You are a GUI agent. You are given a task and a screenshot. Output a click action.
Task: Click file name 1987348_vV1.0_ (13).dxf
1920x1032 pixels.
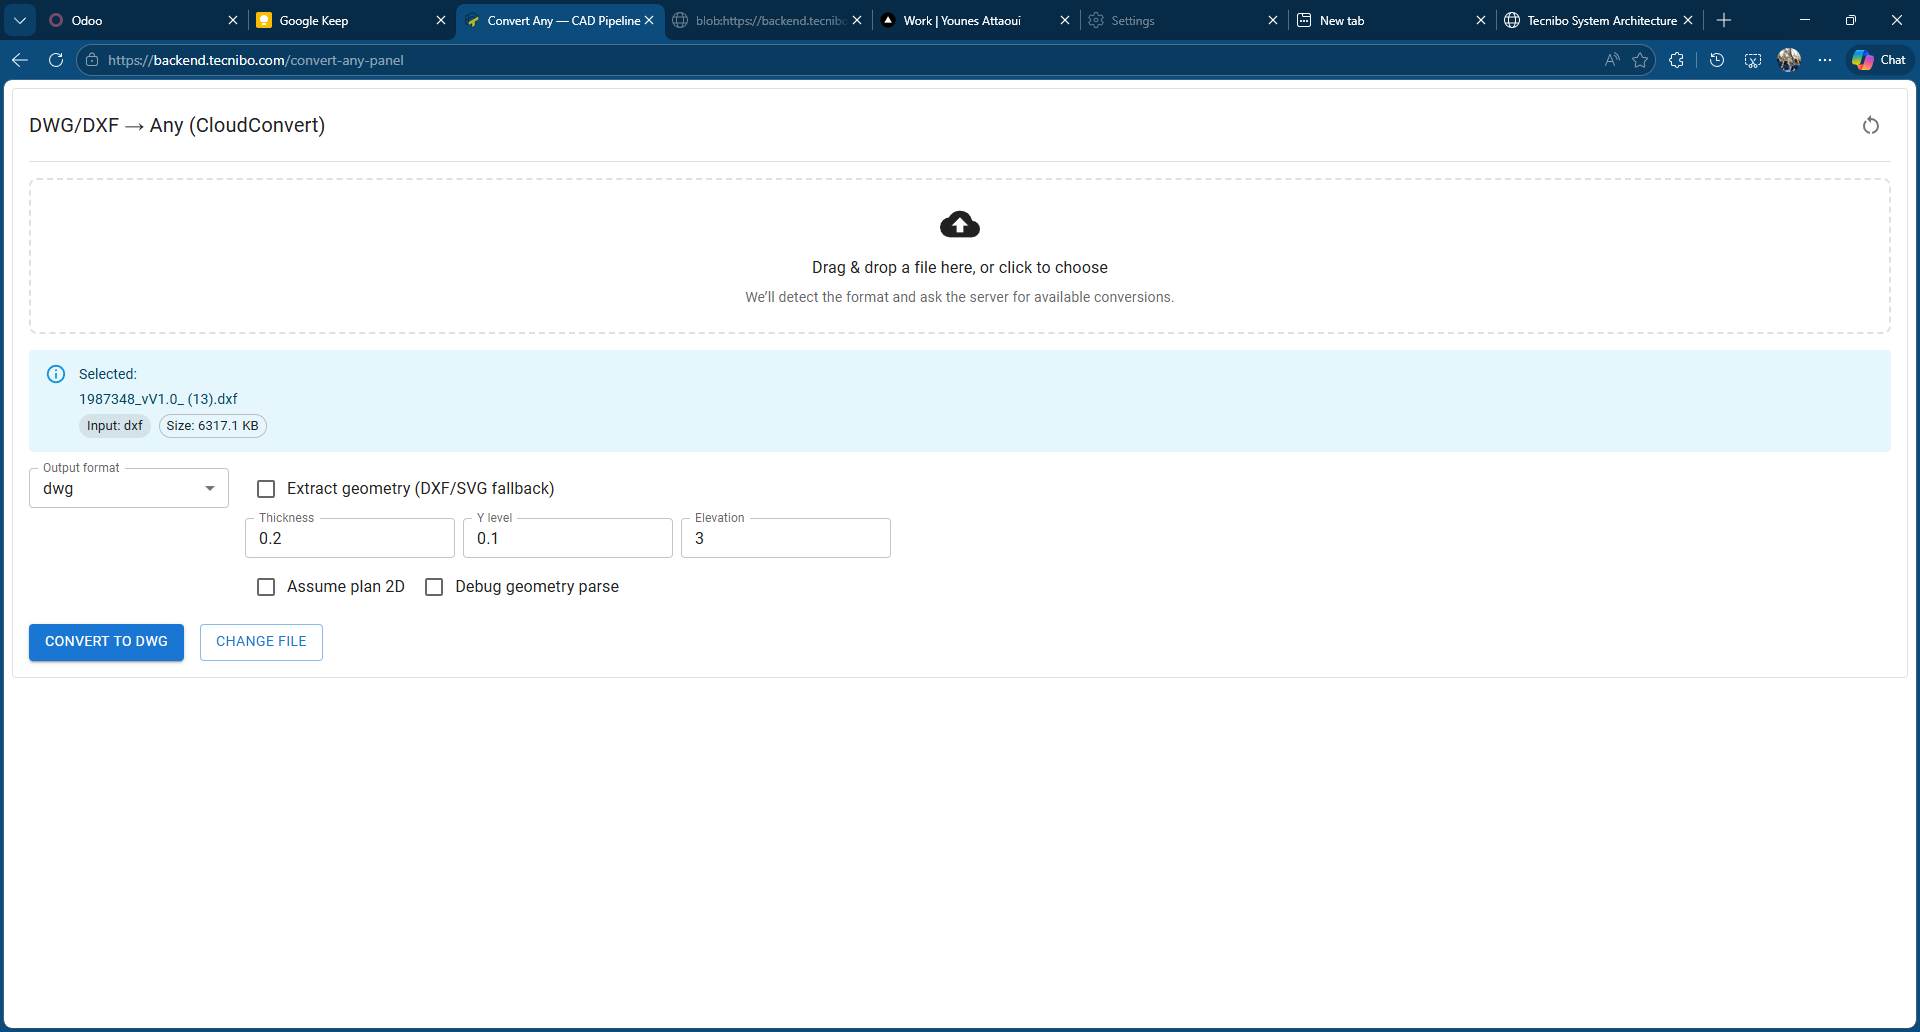click(158, 399)
